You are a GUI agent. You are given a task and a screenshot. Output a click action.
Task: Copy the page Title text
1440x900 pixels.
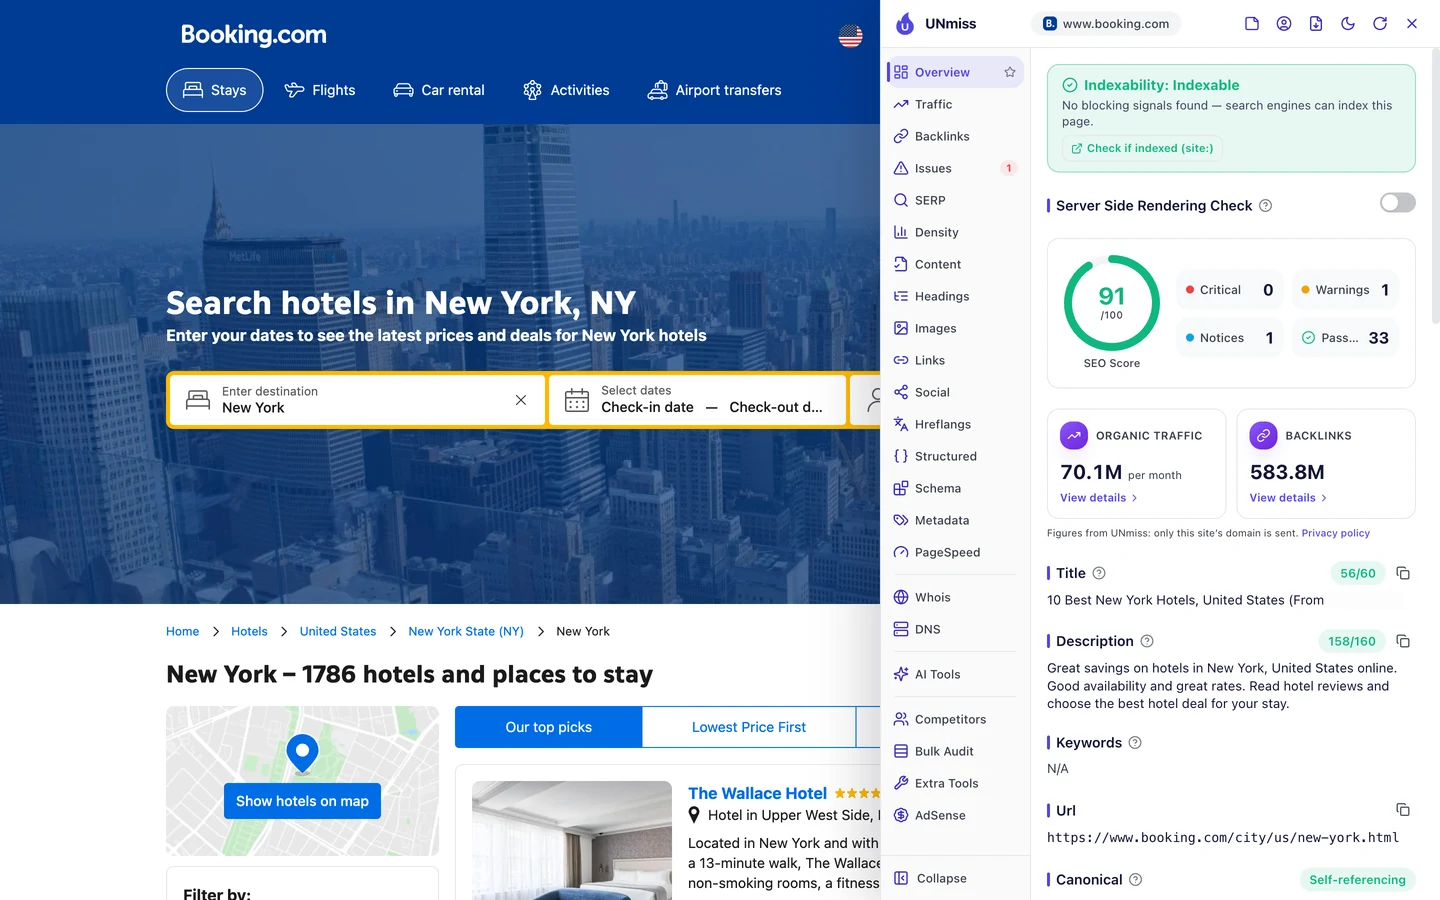(1403, 573)
